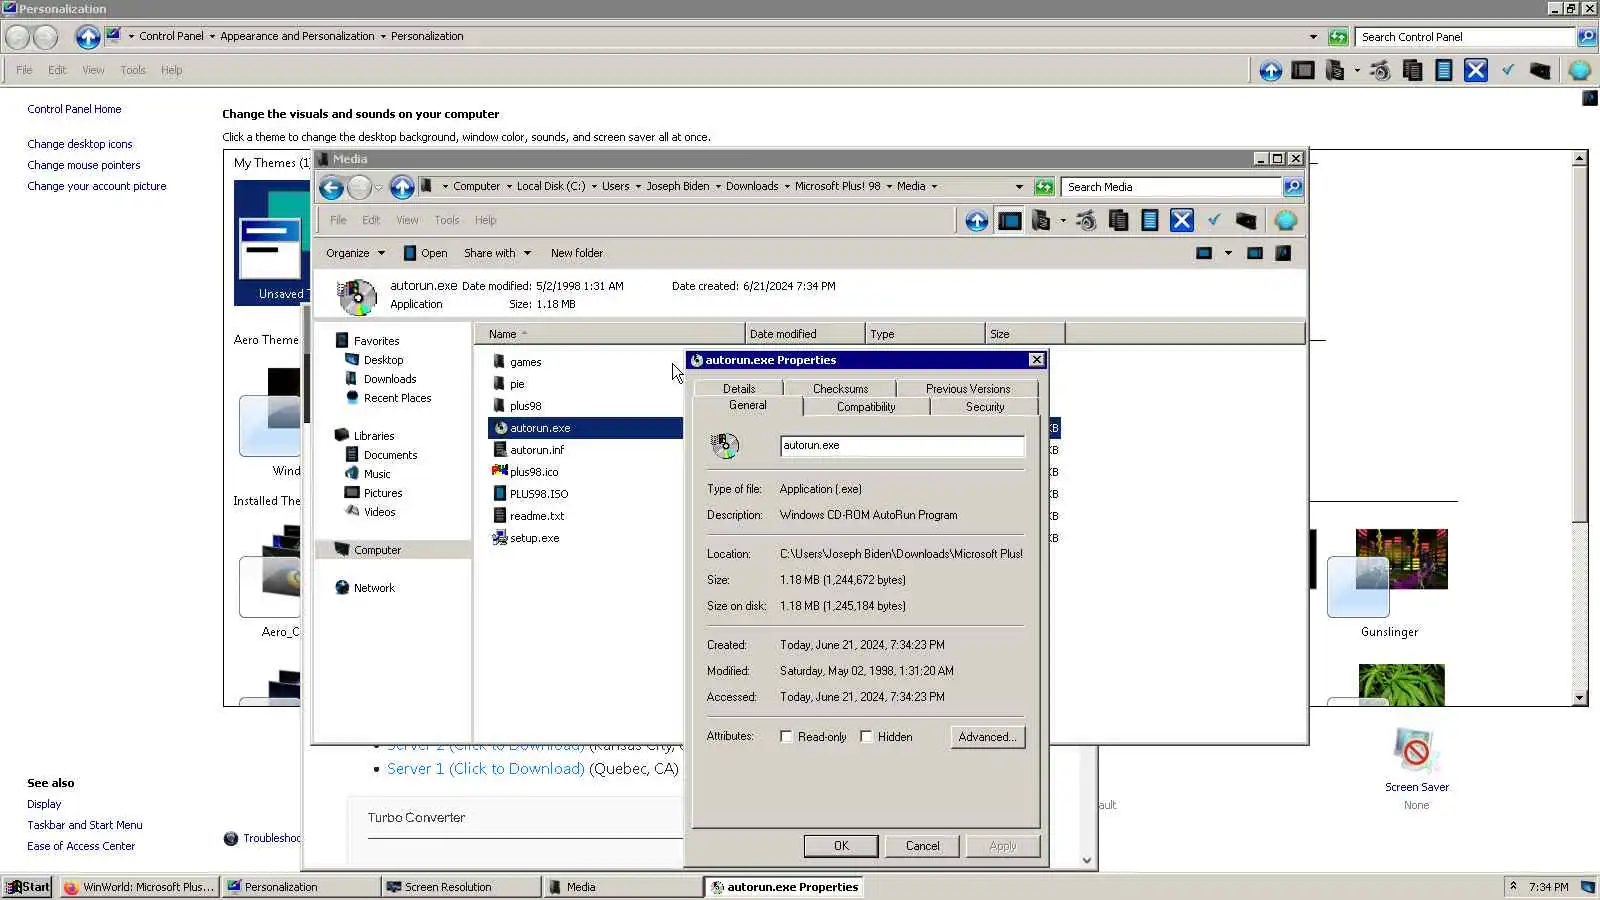Click the teal shell icon in Personalization toolbar
The height and width of the screenshot is (900, 1600).
point(1580,70)
